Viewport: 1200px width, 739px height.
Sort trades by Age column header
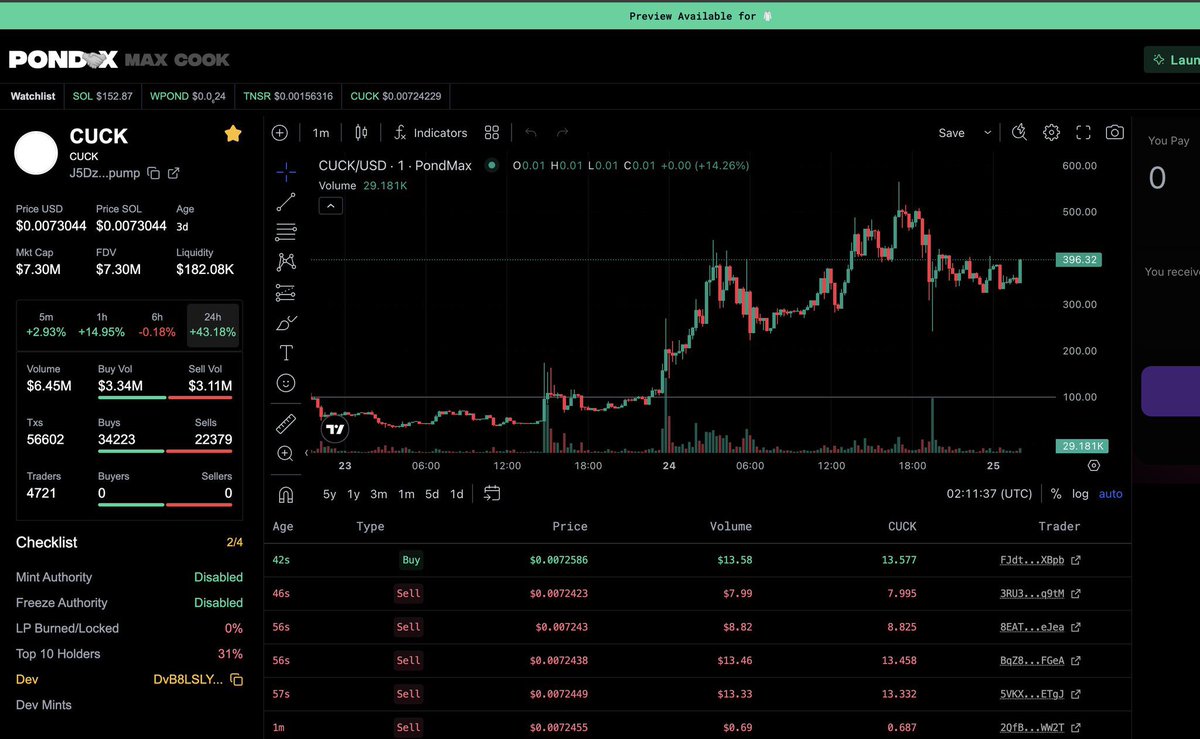pos(283,526)
